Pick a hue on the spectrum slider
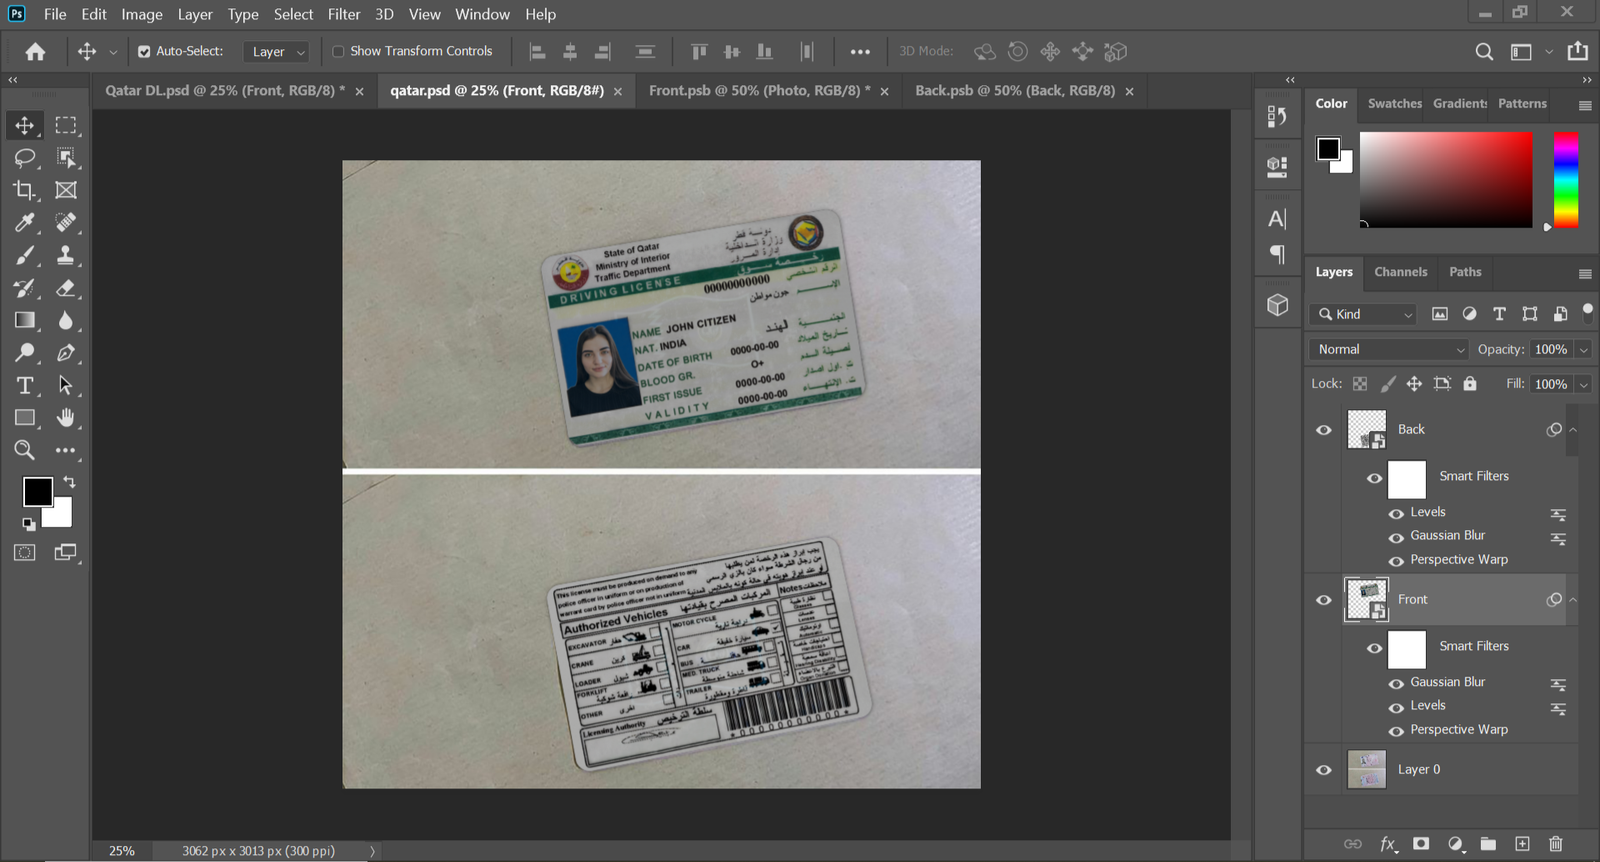The image size is (1600, 862). (1566, 180)
